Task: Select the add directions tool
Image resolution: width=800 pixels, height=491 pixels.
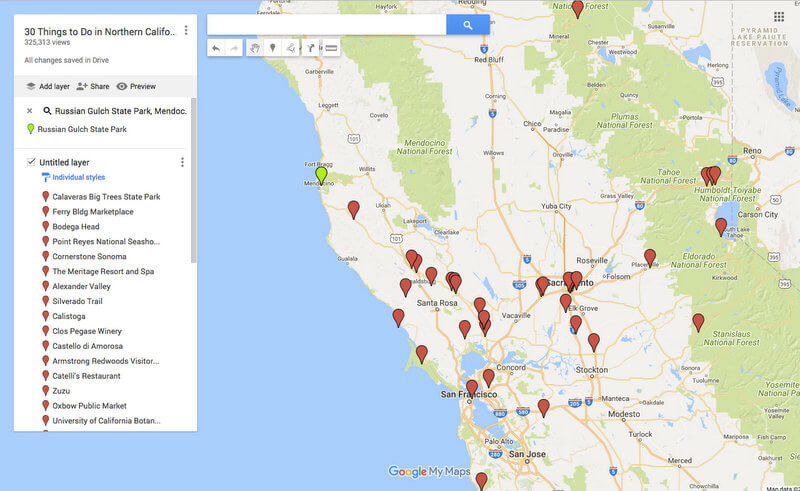Action: pyautogui.click(x=310, y=48)
